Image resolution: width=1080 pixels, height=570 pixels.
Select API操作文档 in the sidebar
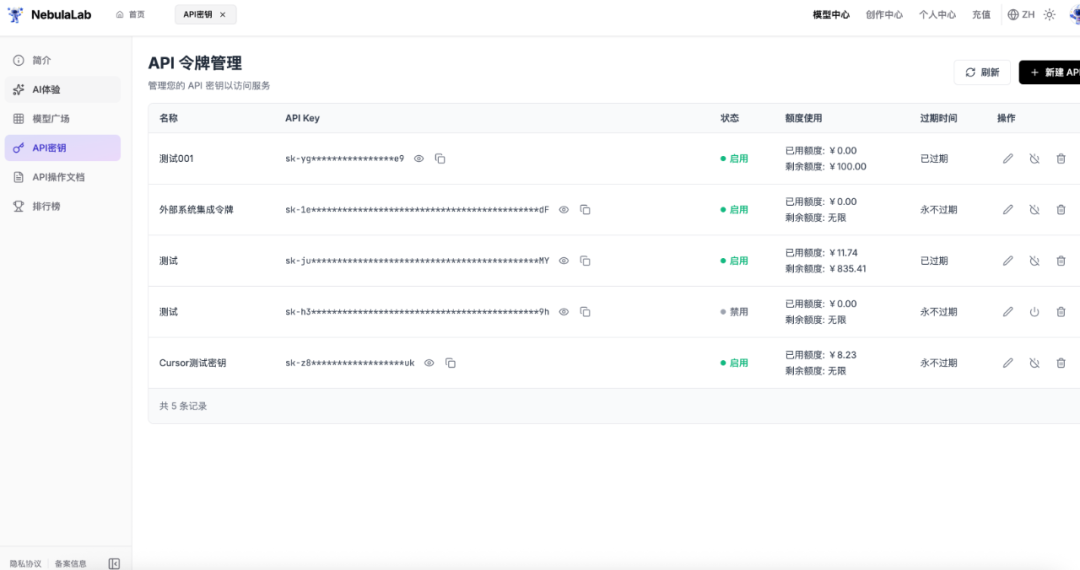pyautogui.click(x=58, y=177)
